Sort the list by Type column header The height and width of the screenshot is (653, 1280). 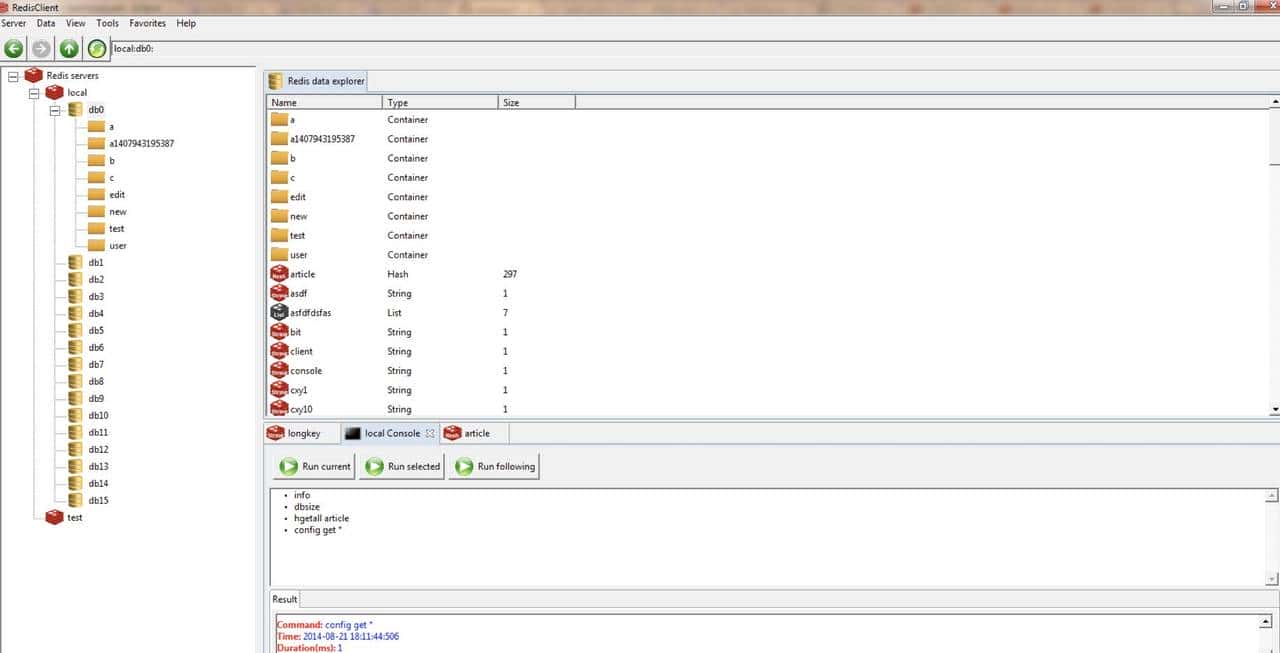tap(439, 102)
